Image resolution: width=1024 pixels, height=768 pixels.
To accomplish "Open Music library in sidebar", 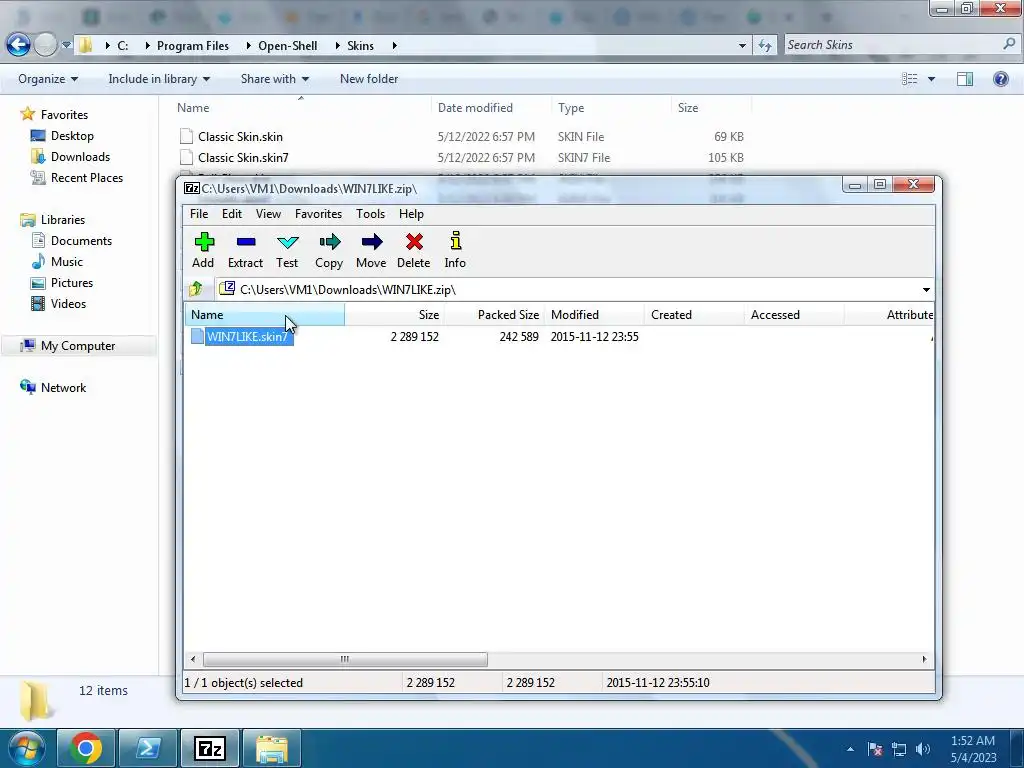I will [x=67, y=261].
